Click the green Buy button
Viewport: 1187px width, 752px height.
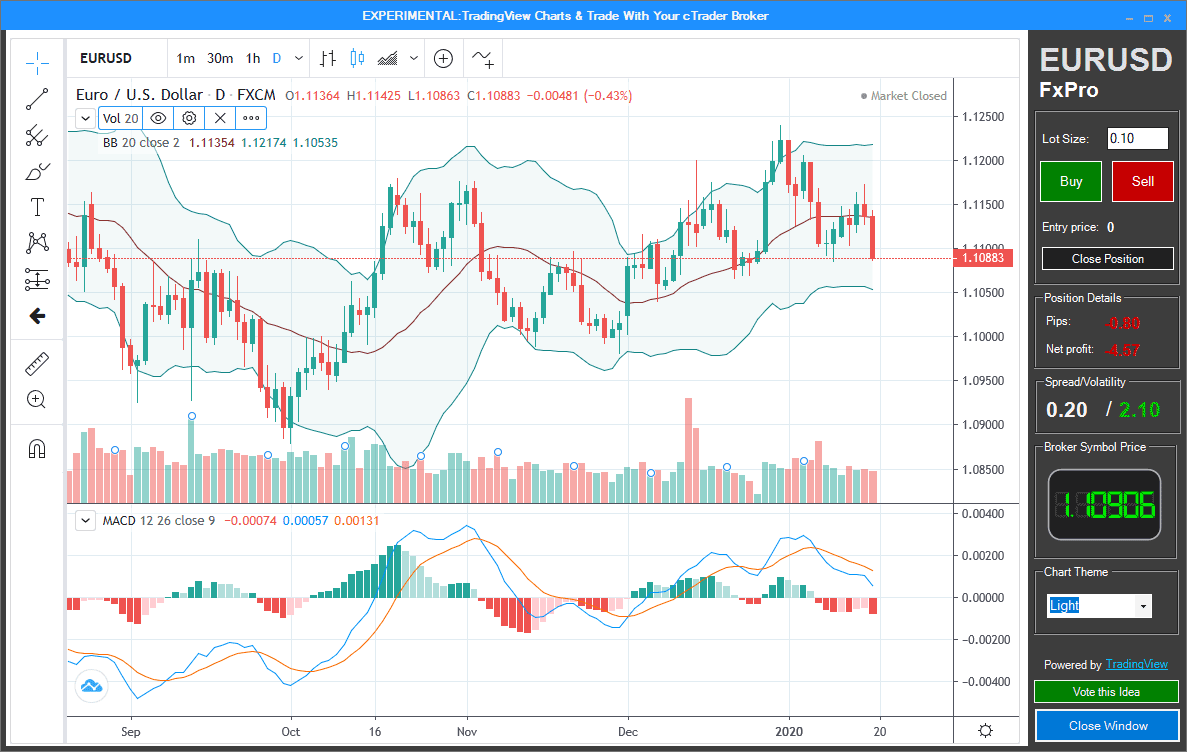click(x=1070, y=181)
